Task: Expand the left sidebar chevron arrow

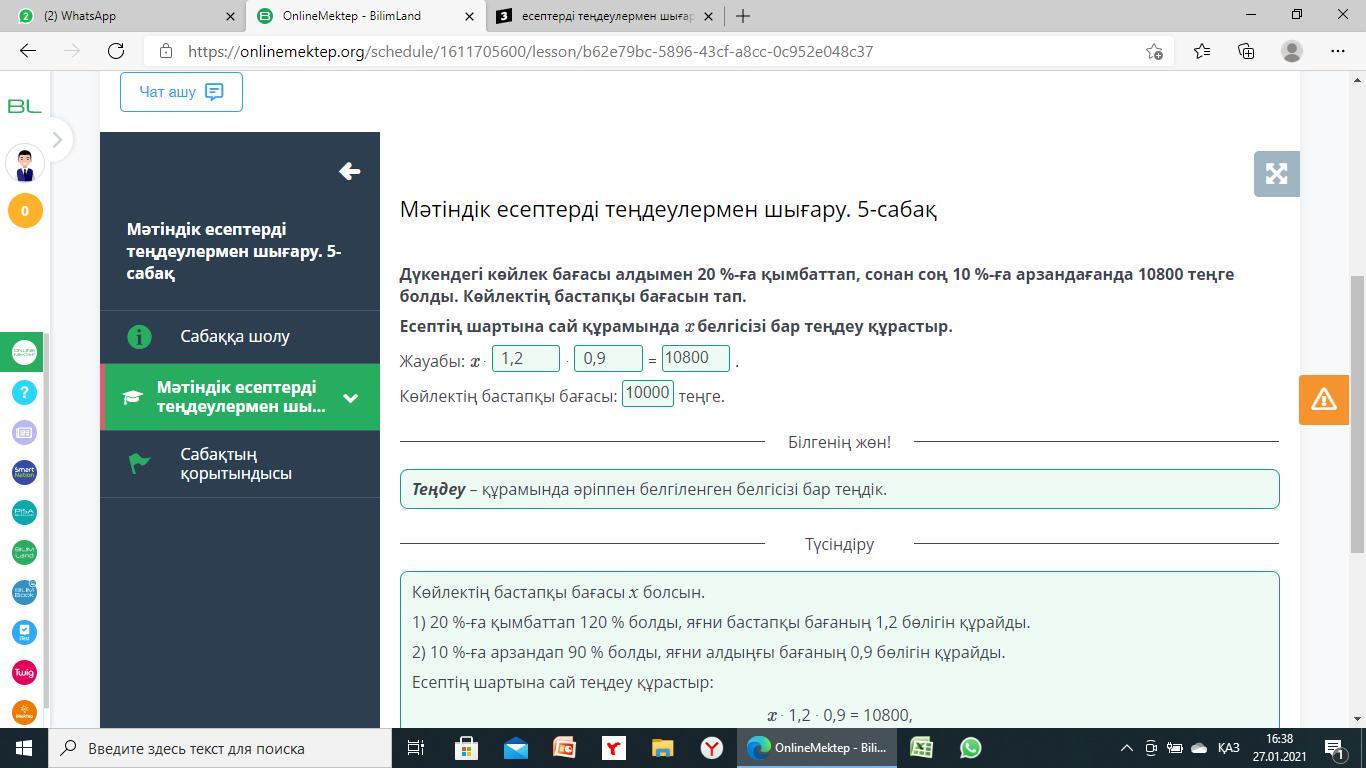Action: click(57, 140)
